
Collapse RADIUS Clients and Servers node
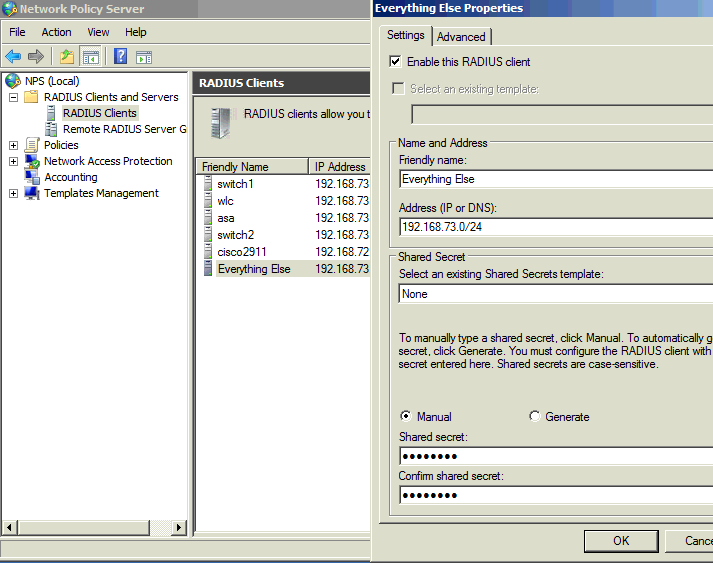click(x=14, y=97)
